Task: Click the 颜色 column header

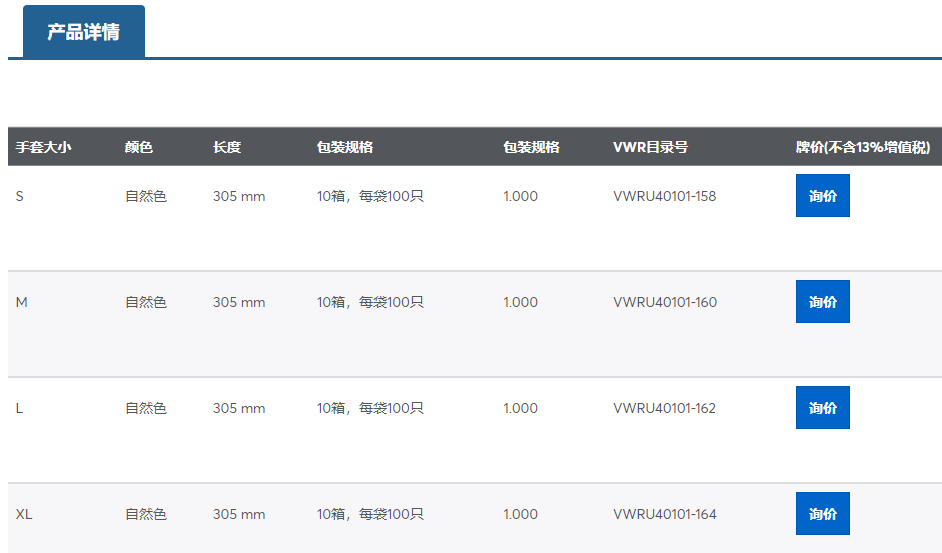Action: (139, 147)
